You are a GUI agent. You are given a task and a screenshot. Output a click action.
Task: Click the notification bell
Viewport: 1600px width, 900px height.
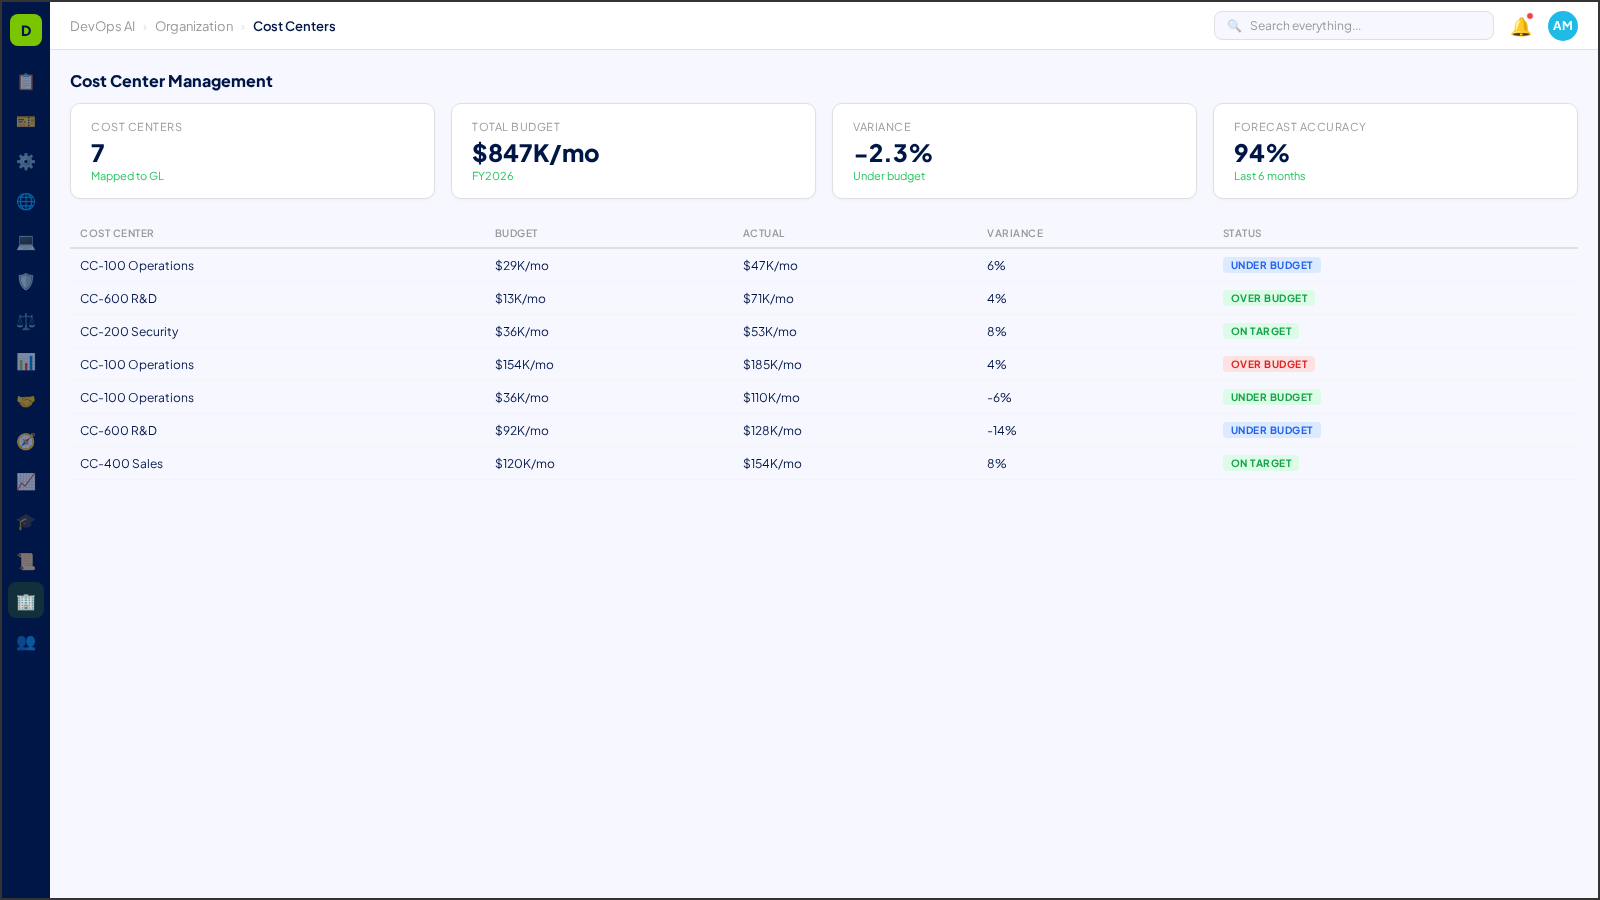pyautogui.click(x=1520, y=26)
